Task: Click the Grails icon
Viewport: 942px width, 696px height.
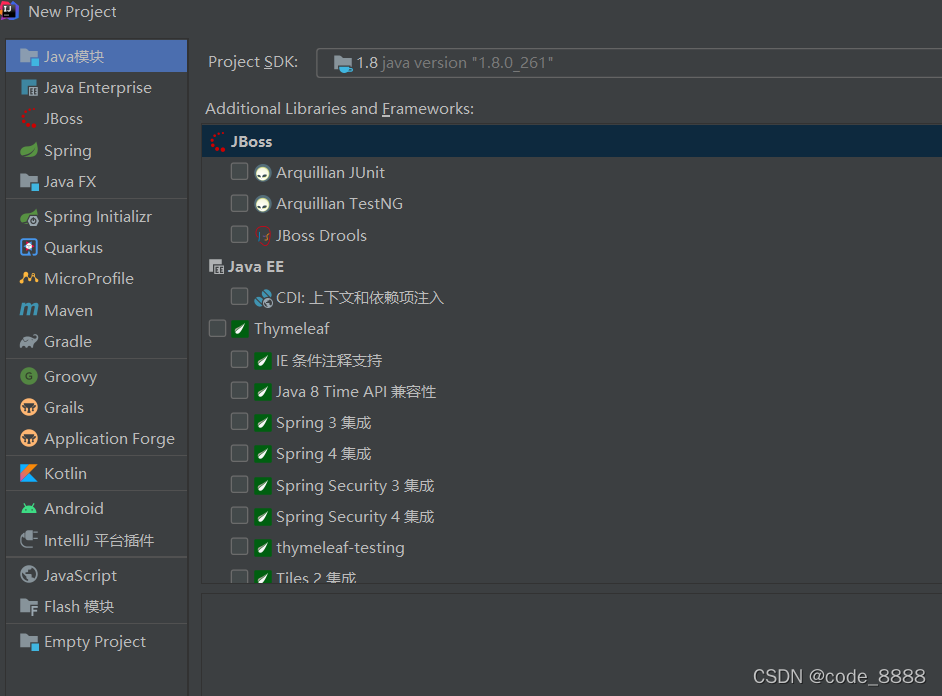Action: (29, 407)
